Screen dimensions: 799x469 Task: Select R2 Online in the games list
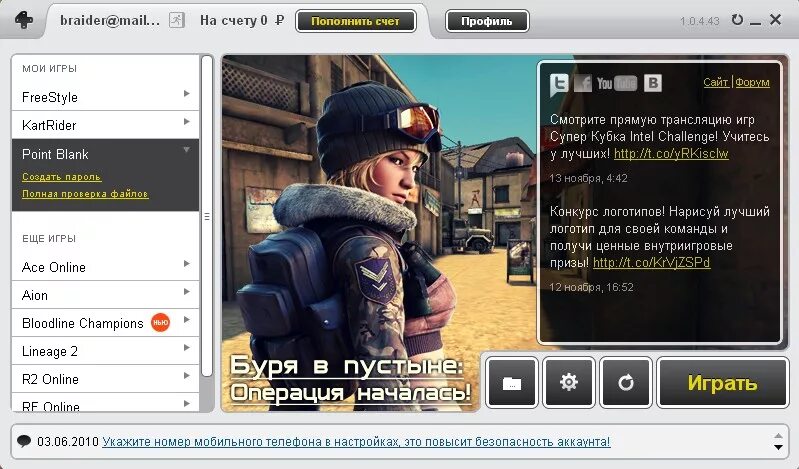pos(105,379)
